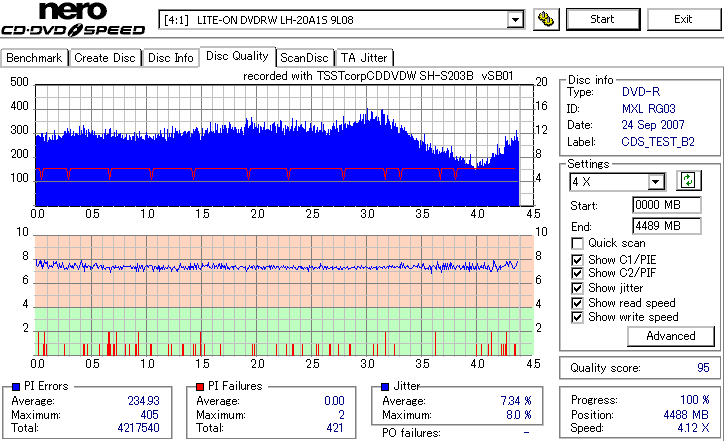Screen dimensions: 724x441
Task: Click the disc ID MXL RG03
Action: [649, 109]
